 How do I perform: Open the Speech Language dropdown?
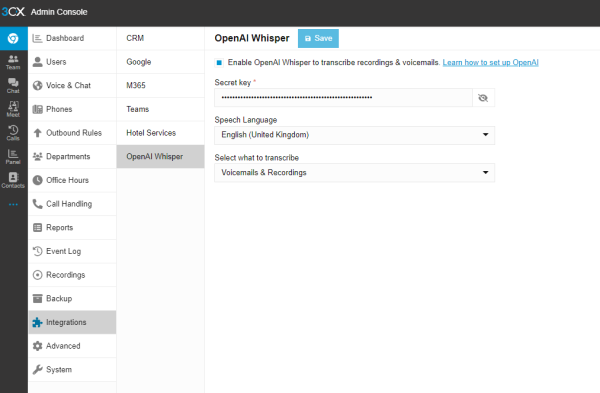point(354,135)
